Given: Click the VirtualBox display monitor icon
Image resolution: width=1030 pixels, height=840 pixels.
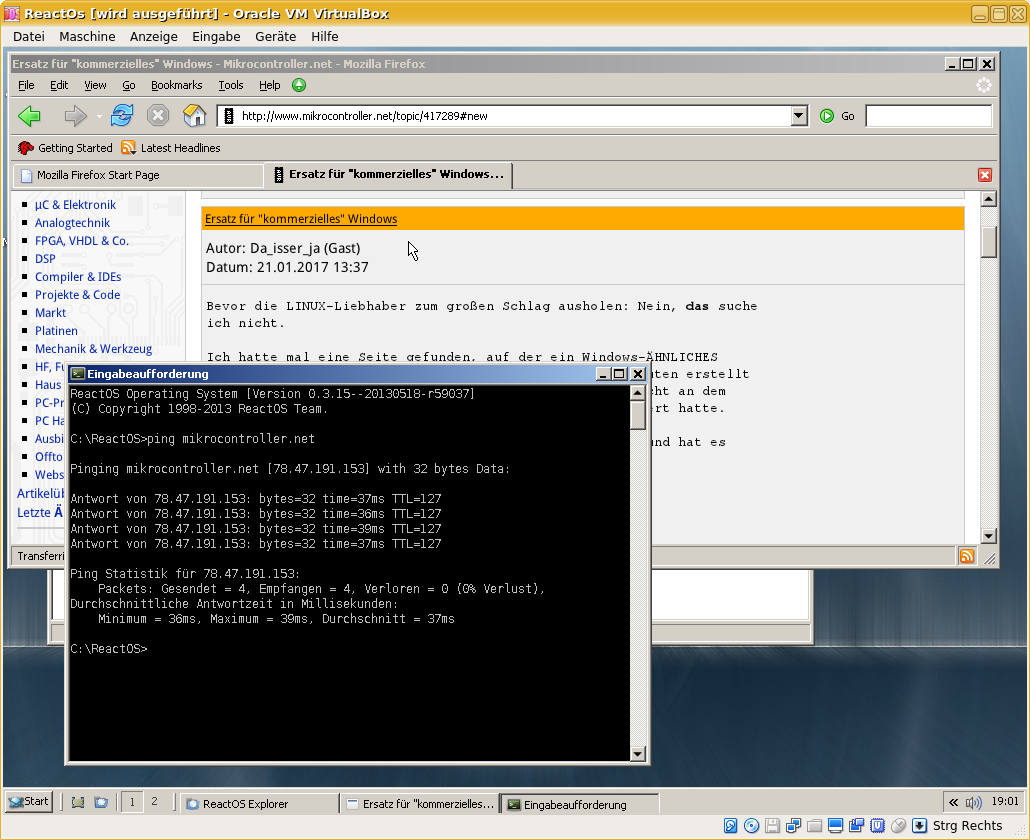Looking at the screenshot, I should [x=836, y=826].
